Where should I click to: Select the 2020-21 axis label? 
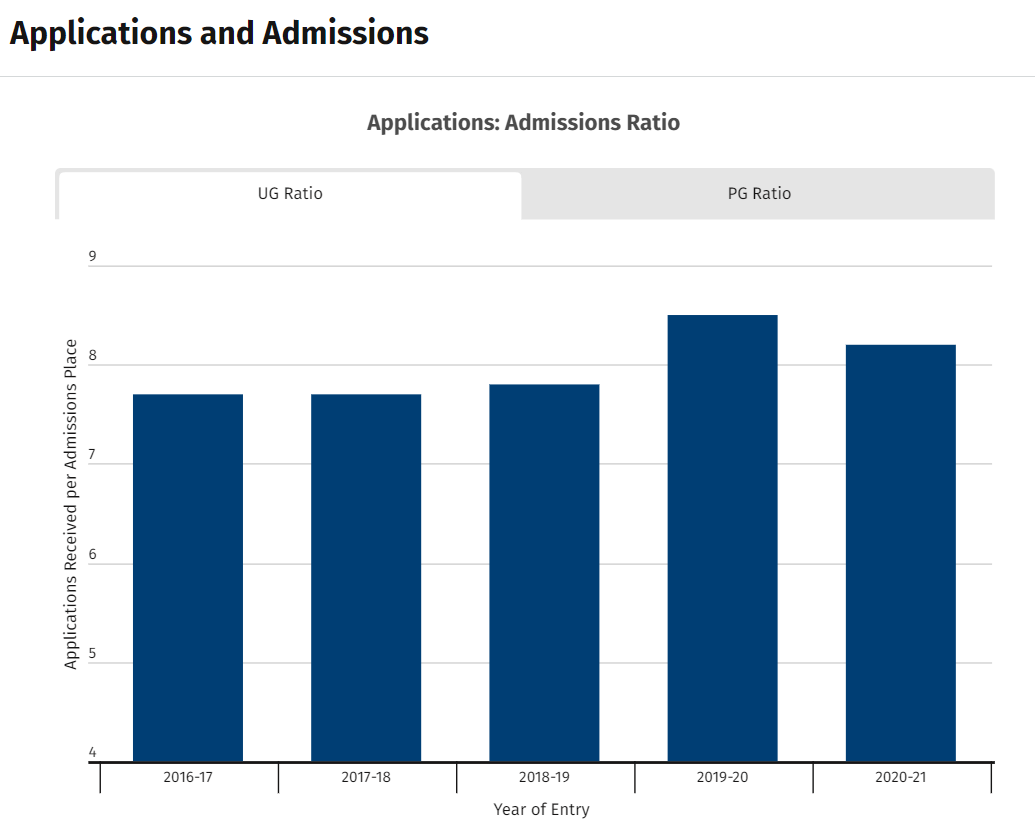point(900,777)
